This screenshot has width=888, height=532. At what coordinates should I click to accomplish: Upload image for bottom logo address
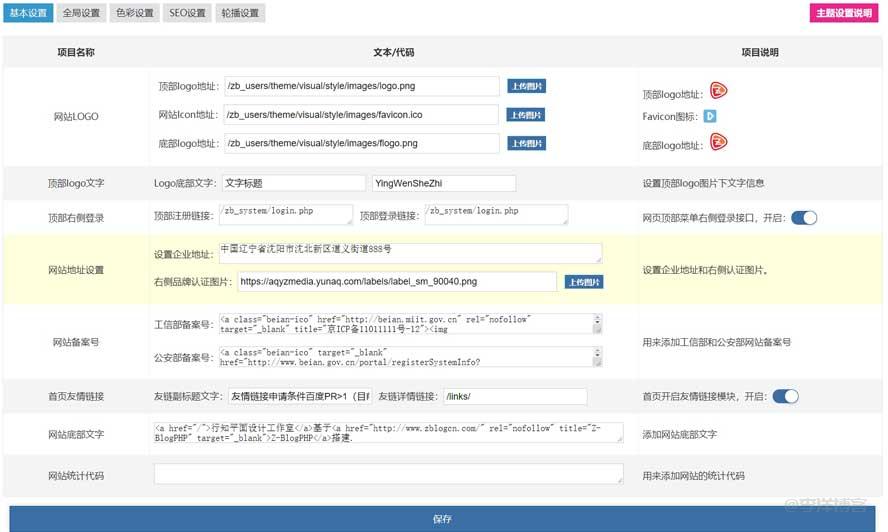tap(526, 144)
